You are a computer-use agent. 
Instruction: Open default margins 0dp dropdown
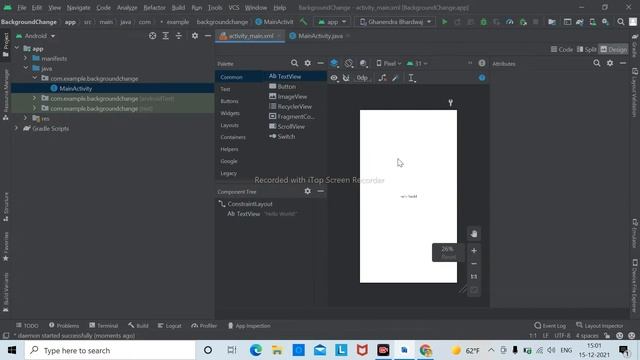(362, 78)
